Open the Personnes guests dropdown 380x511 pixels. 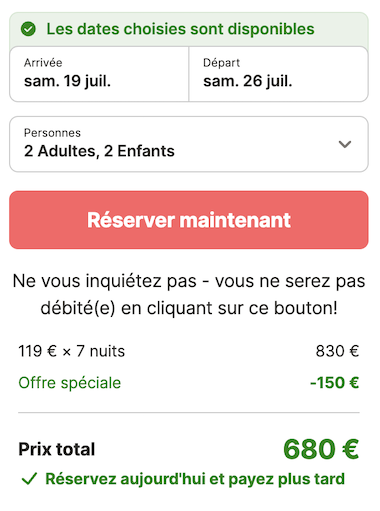pos(189,144)
